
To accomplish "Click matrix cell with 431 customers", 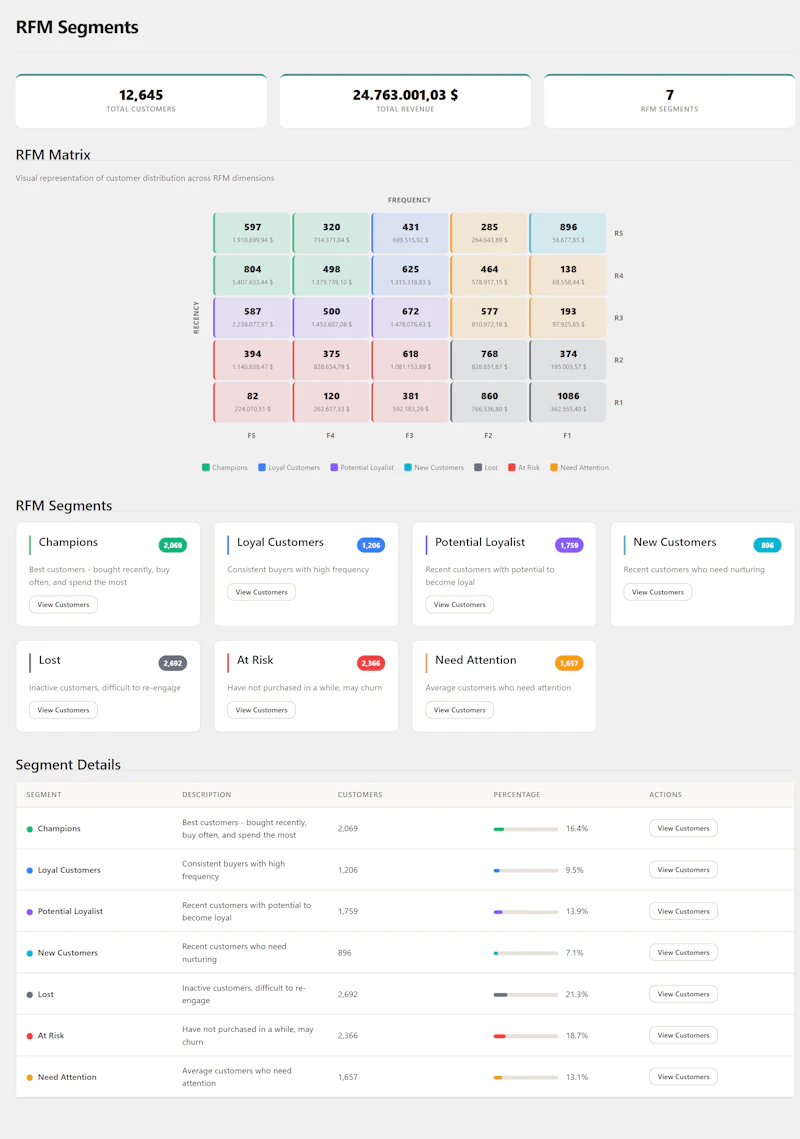I will pos(411,232).
